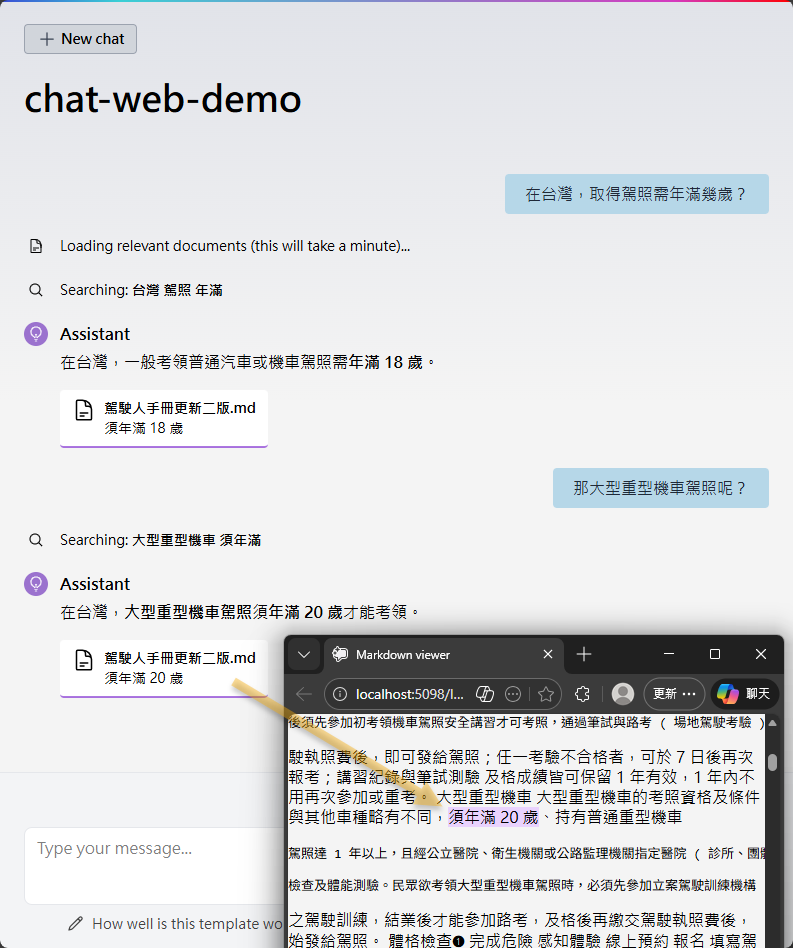Image resolution: width=793 pixels, height=948 pixels.
Task: Open the Copilot 聊天 button
Action: point(744,694)
